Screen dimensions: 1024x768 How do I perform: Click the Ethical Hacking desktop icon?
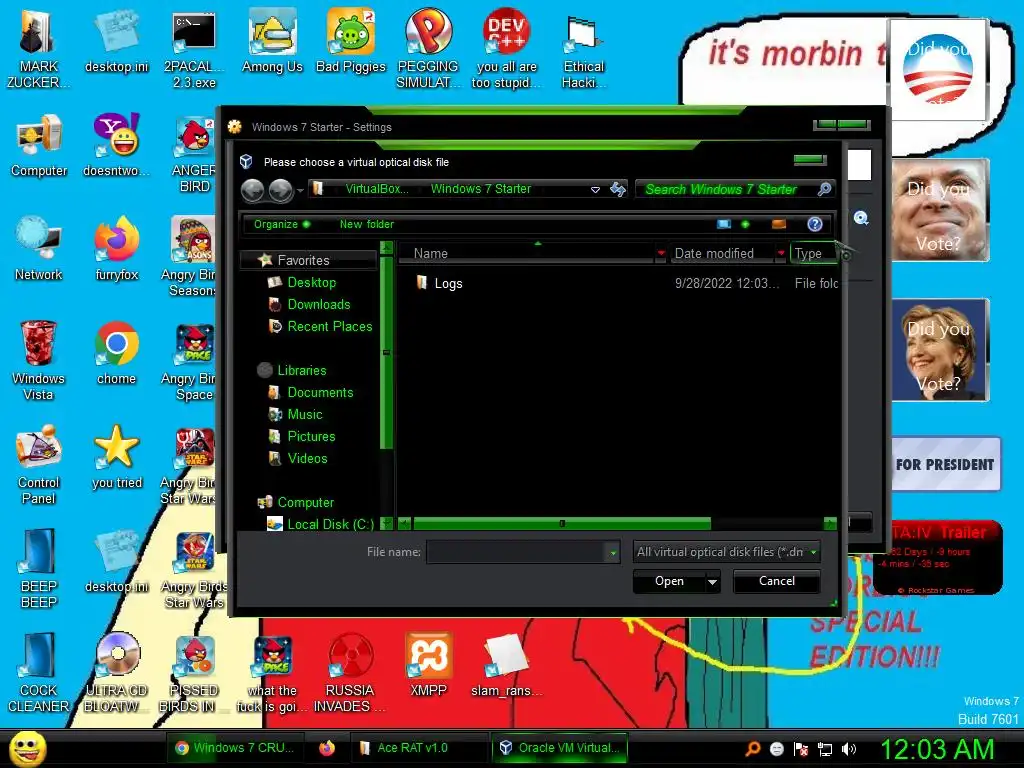point(584,52)
